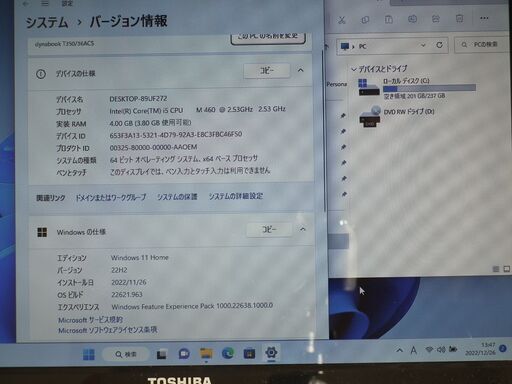
Task: Select ローカル ディスク (C:) drive
Action: [418, 88]
